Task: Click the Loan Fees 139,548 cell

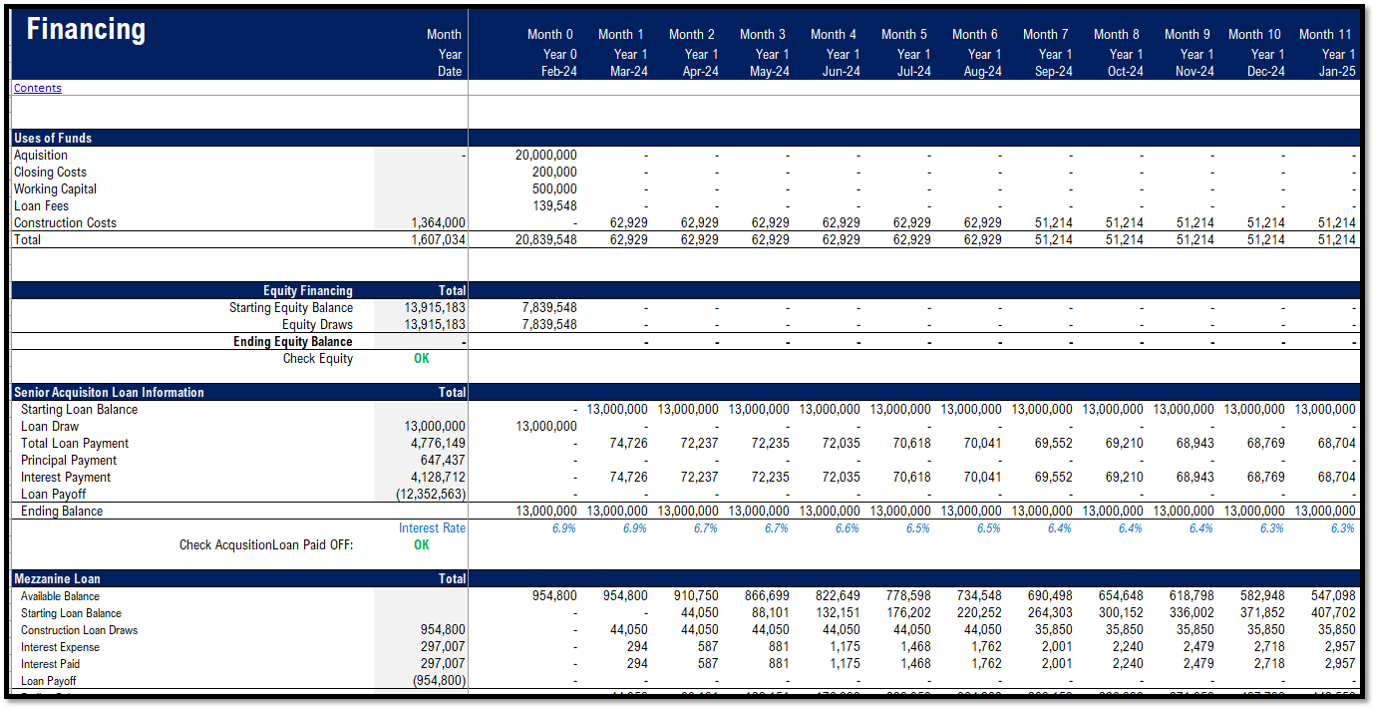Action: [553, 206]
